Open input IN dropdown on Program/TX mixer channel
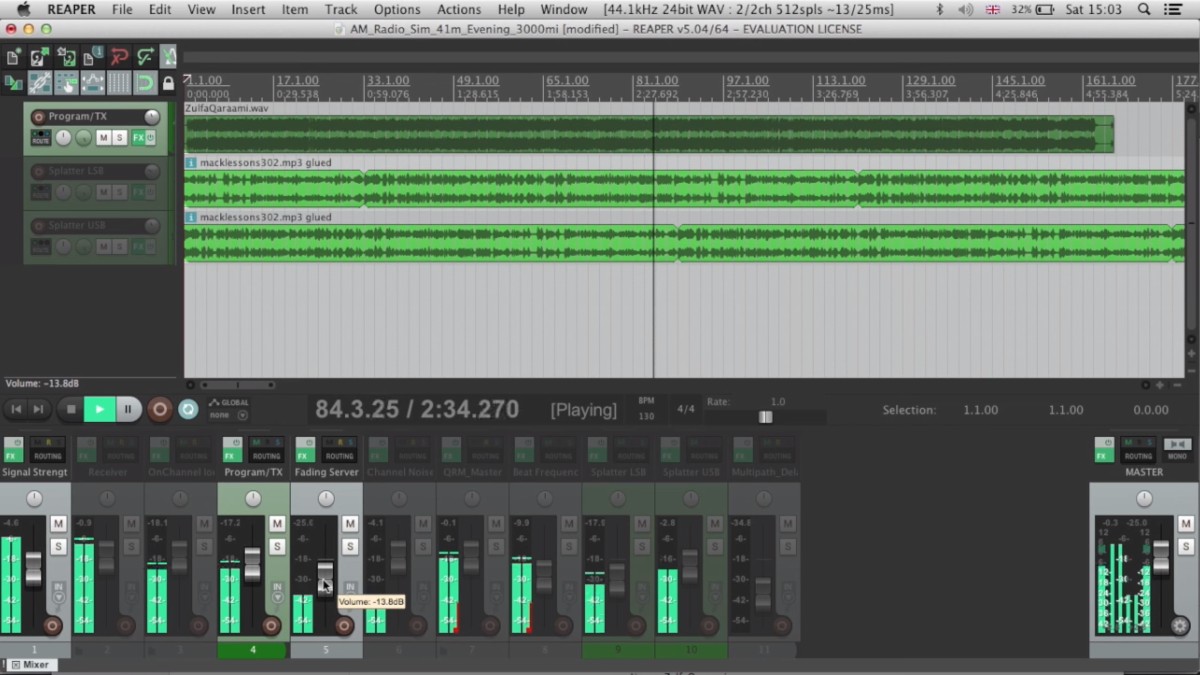The width and height of the screenshot is (1200, 675). coord(277,592)
